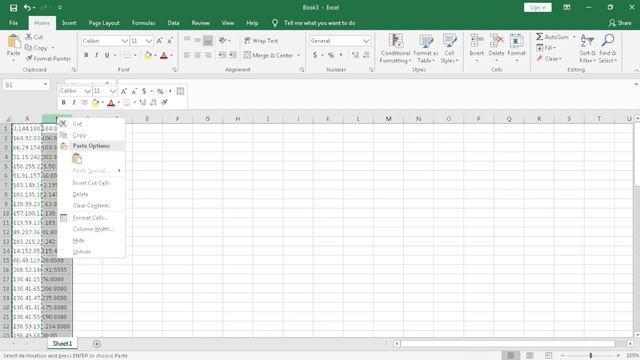The height and width of the screenshot is (360, 640).
Task: Switch to the Insert tab
Action: pyautogui.click(x=69, y=23)
